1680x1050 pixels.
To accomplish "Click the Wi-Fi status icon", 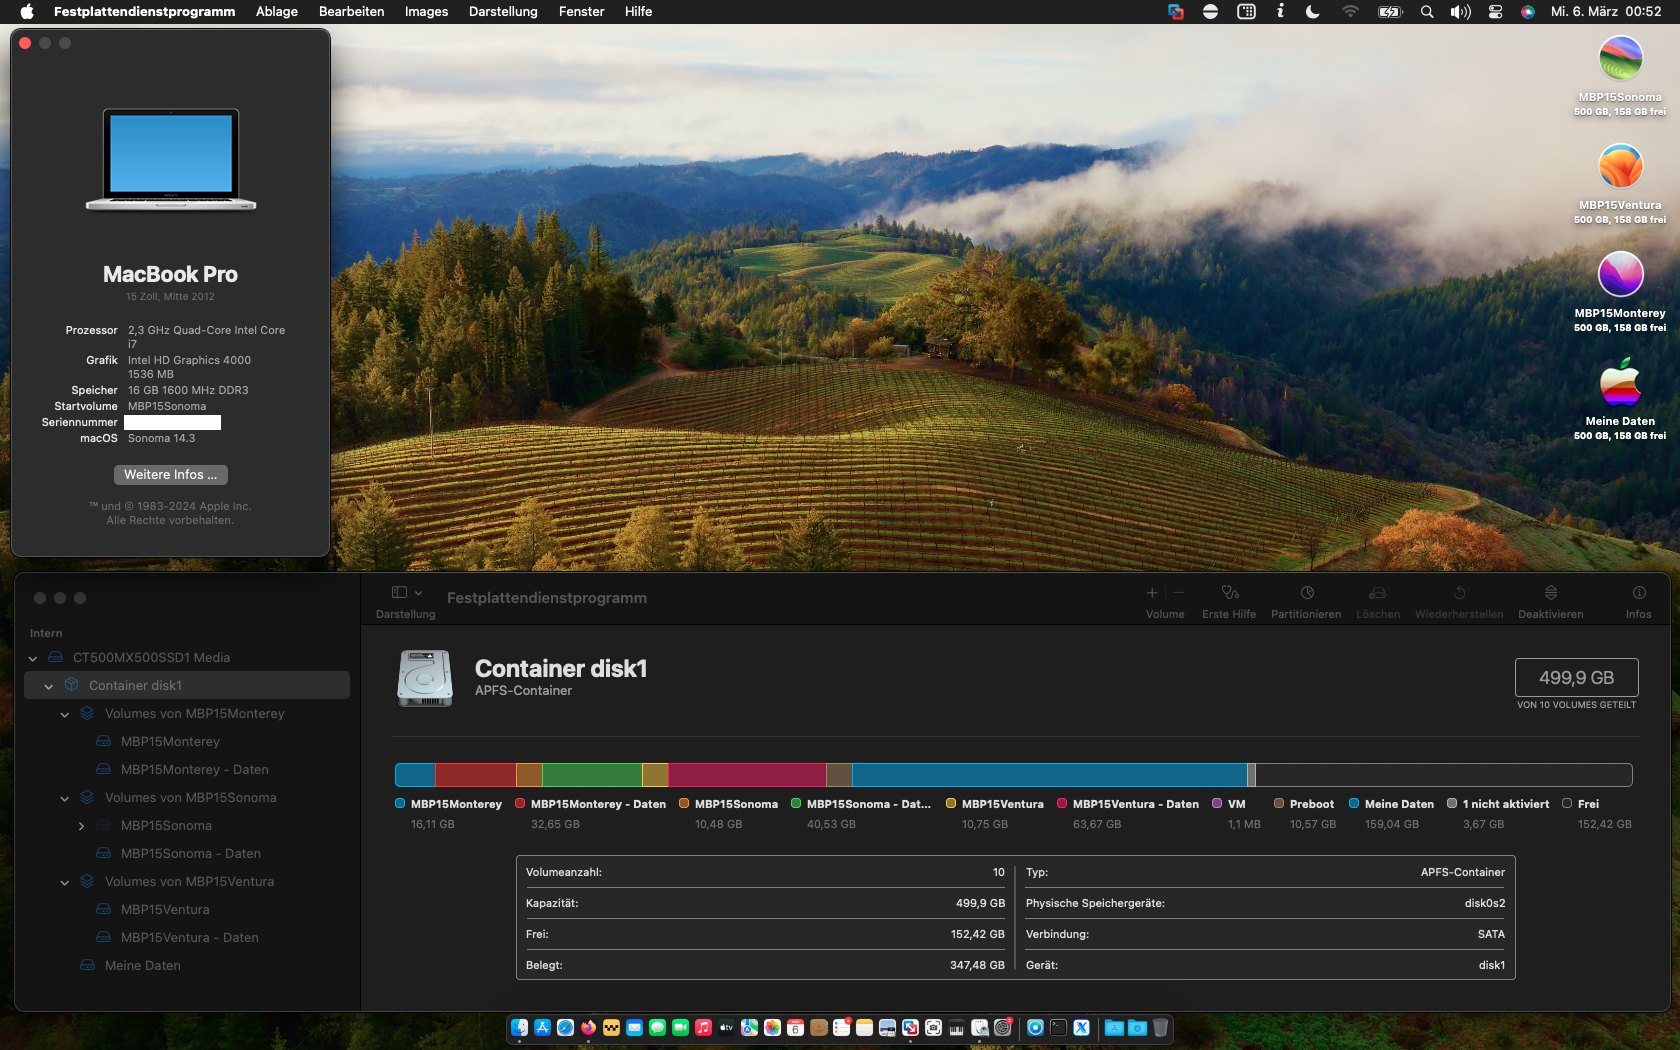I will [1350, 12].
